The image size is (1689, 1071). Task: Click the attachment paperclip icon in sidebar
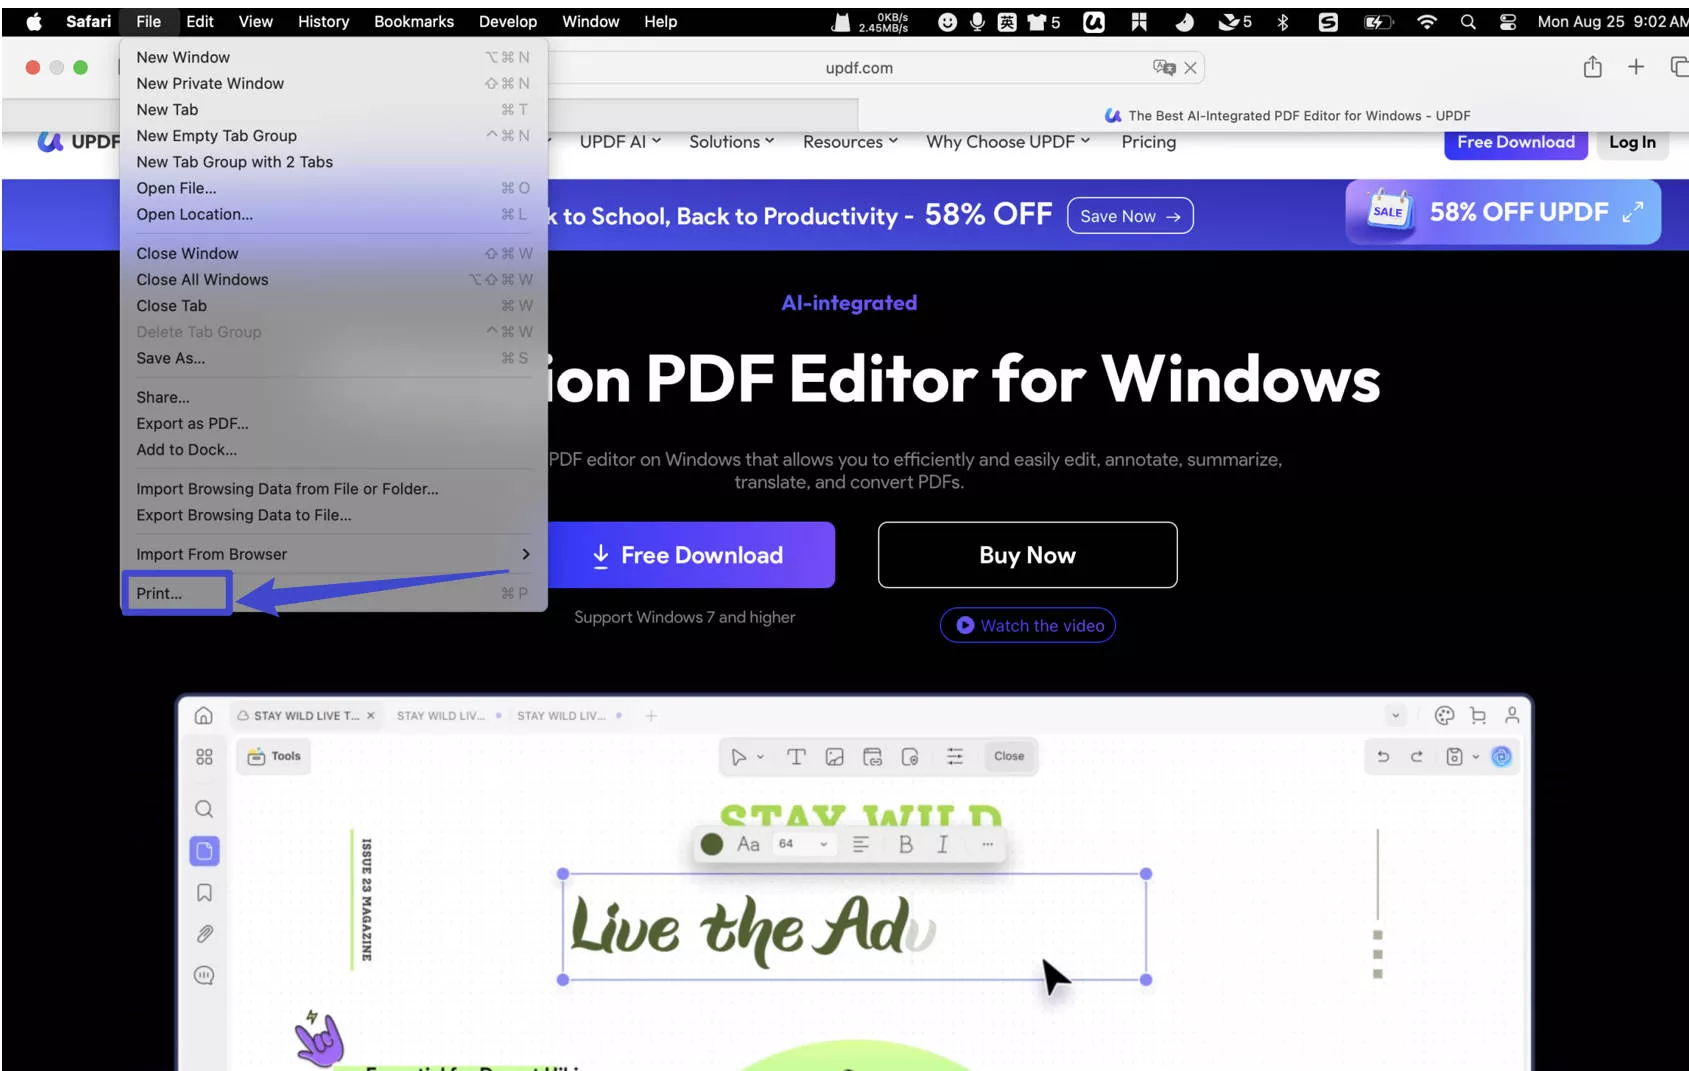[204, 934]
